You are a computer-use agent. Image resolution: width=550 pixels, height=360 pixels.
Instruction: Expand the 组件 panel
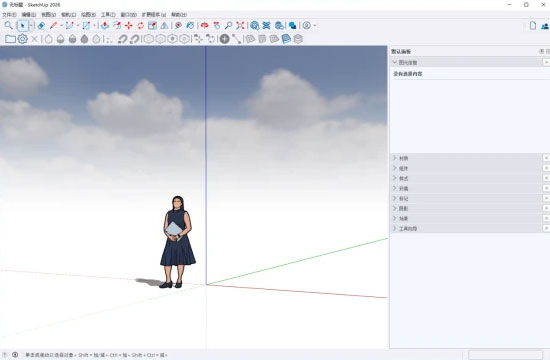point(395,168)
